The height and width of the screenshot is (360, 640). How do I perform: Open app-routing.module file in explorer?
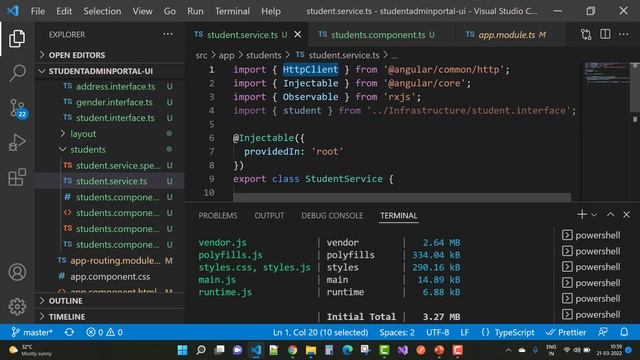(x=115, y=260)
